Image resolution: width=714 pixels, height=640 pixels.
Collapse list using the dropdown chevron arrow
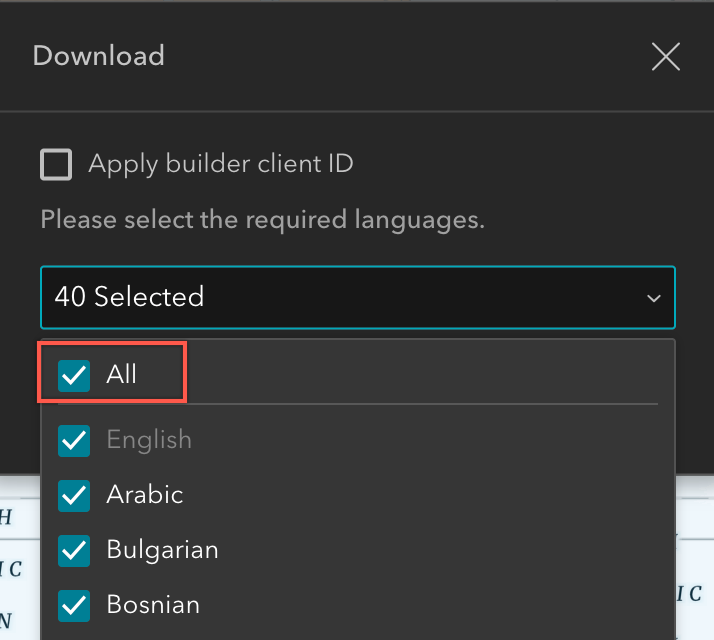click(654, 298)
